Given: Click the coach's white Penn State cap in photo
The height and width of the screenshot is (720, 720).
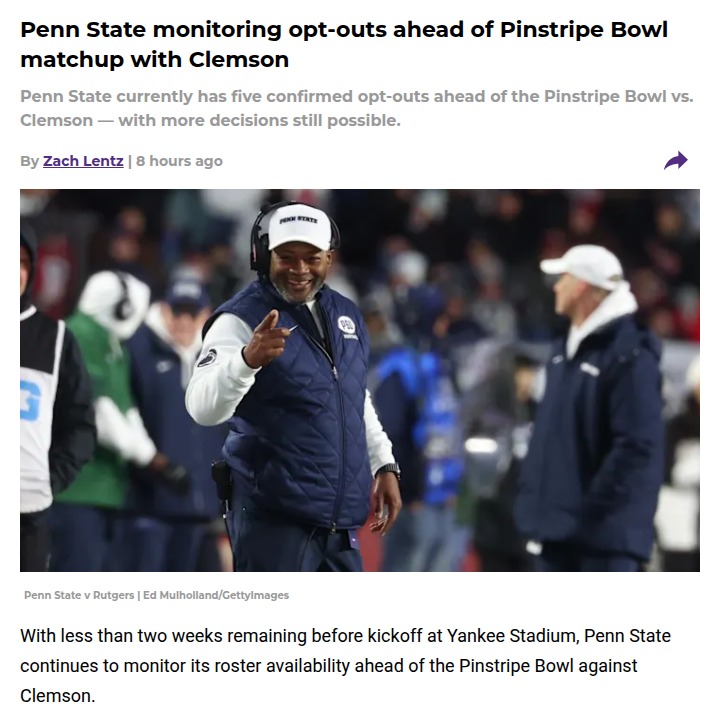Looking at the screenshot, I should tap(299, 226).
